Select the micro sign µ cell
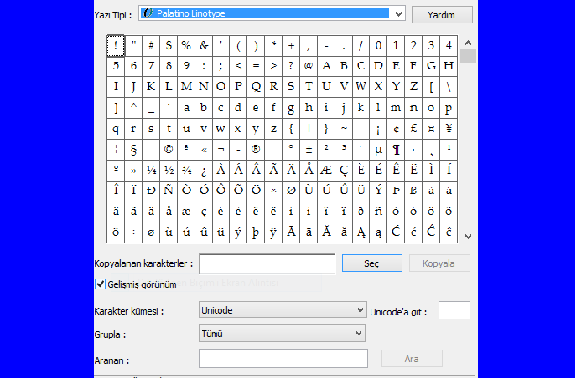The width and height of the screenshot is (575, 378). pyautogui.click(x=379, y=150)
